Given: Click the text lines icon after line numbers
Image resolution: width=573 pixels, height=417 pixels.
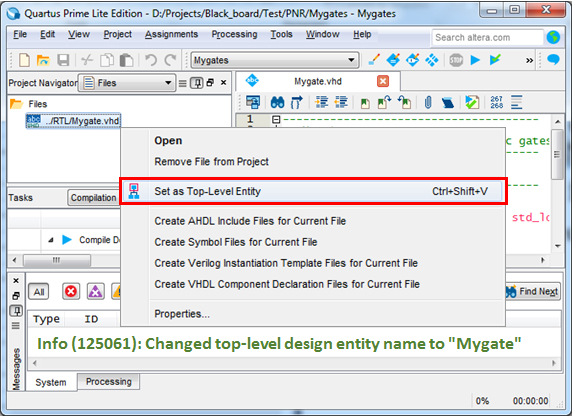Looking at the screenshot, I should pyautogui.click(x=516, y=102).
